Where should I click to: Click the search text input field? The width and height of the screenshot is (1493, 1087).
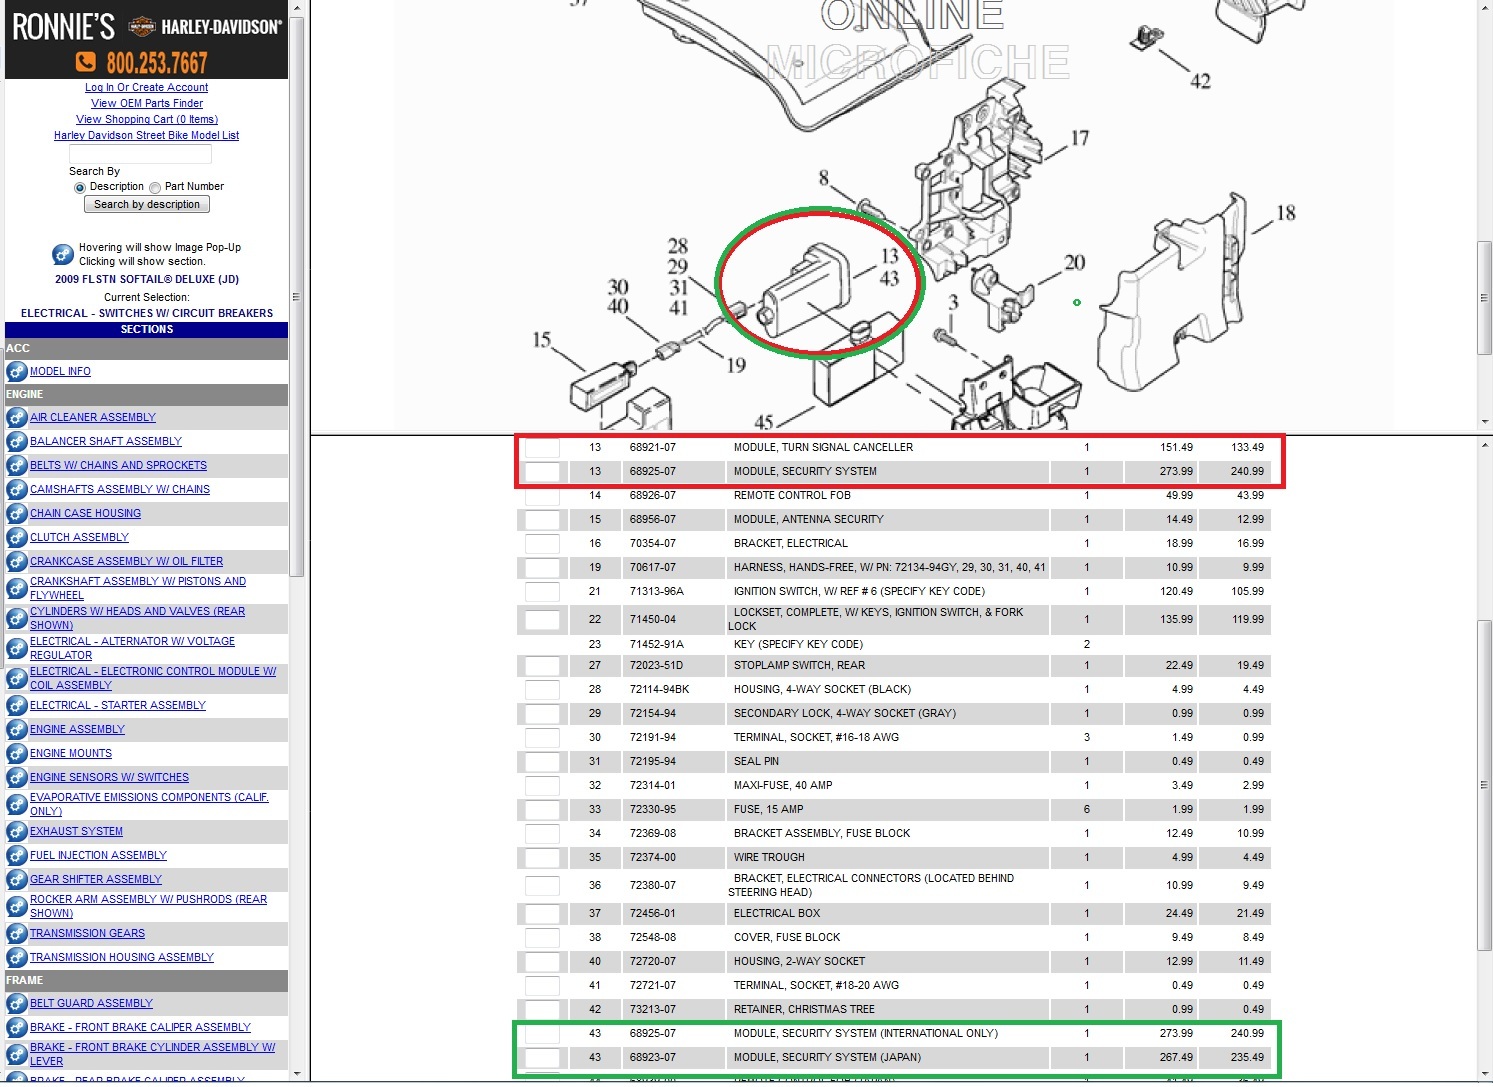140,154
